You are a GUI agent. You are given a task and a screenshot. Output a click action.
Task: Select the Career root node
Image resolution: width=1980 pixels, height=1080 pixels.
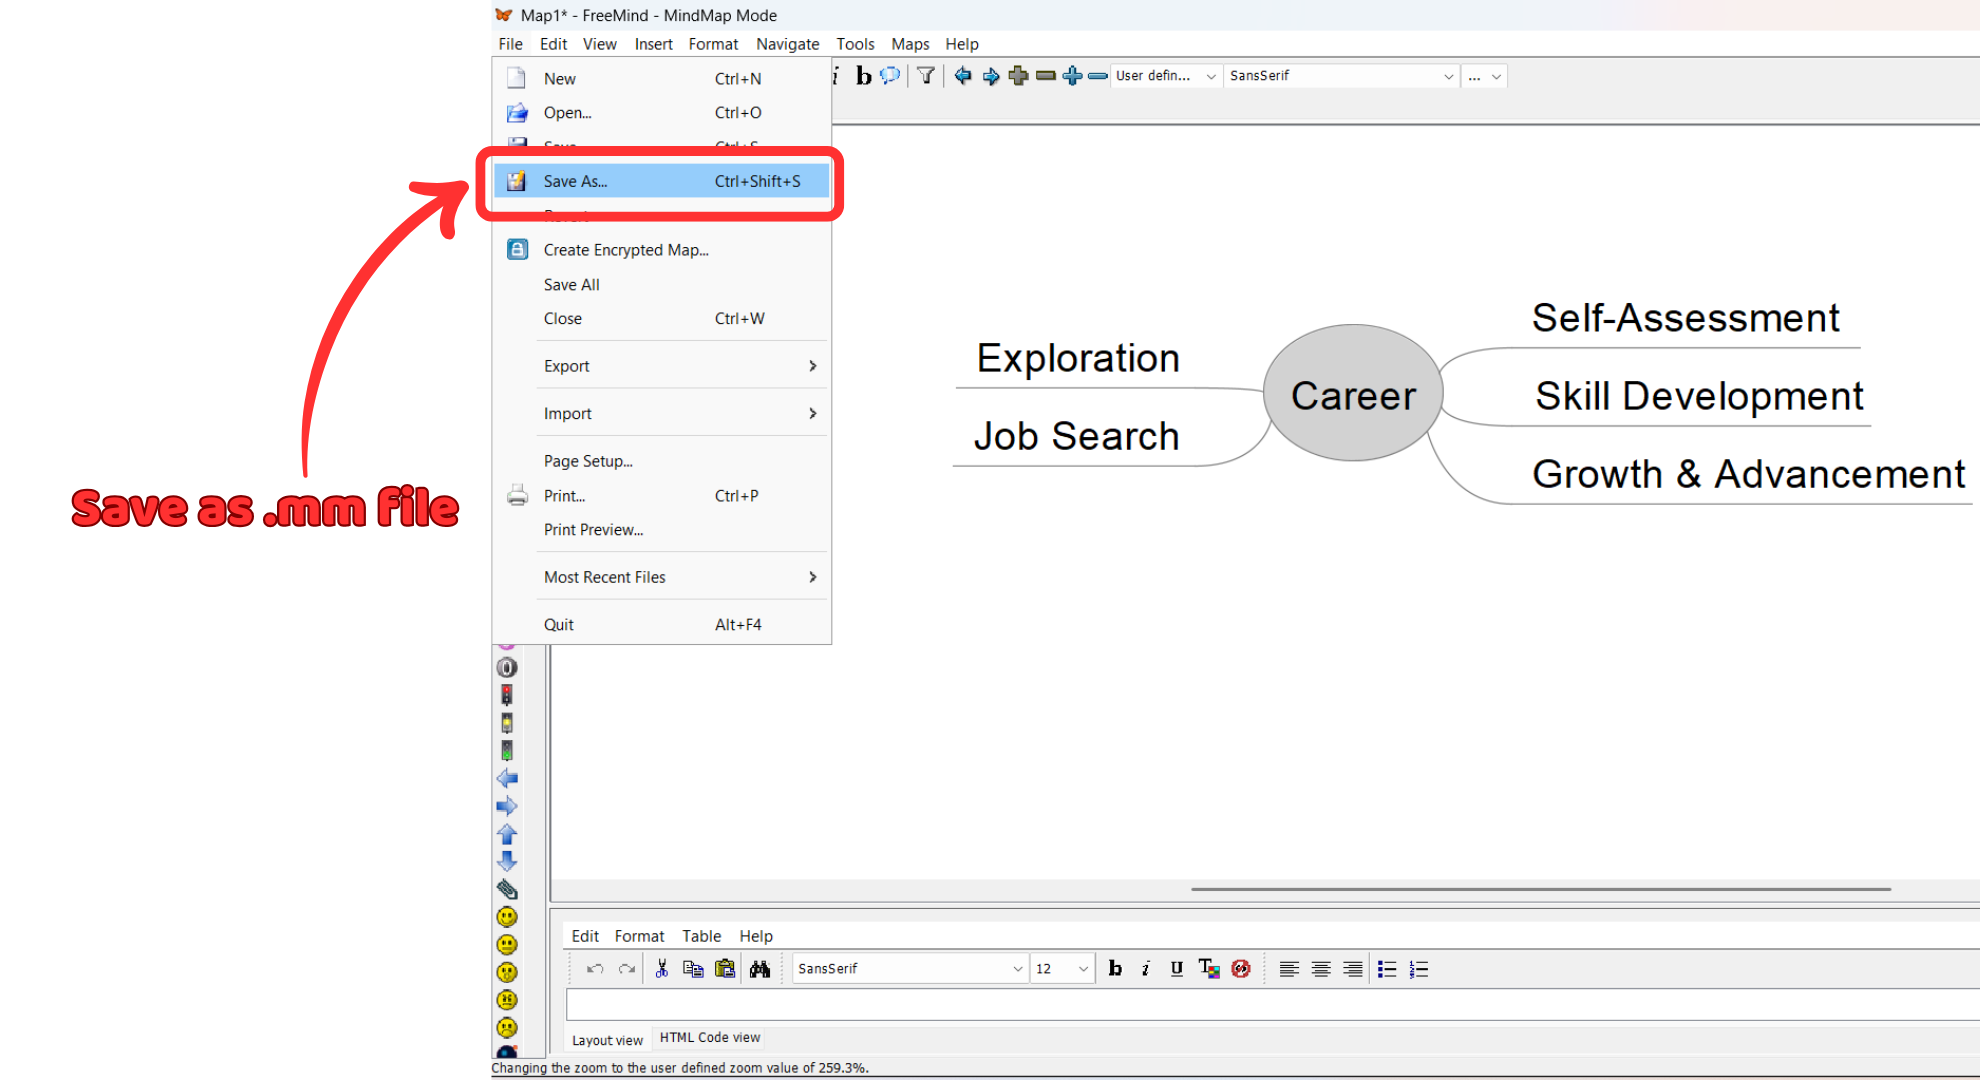coord(1353,394)
